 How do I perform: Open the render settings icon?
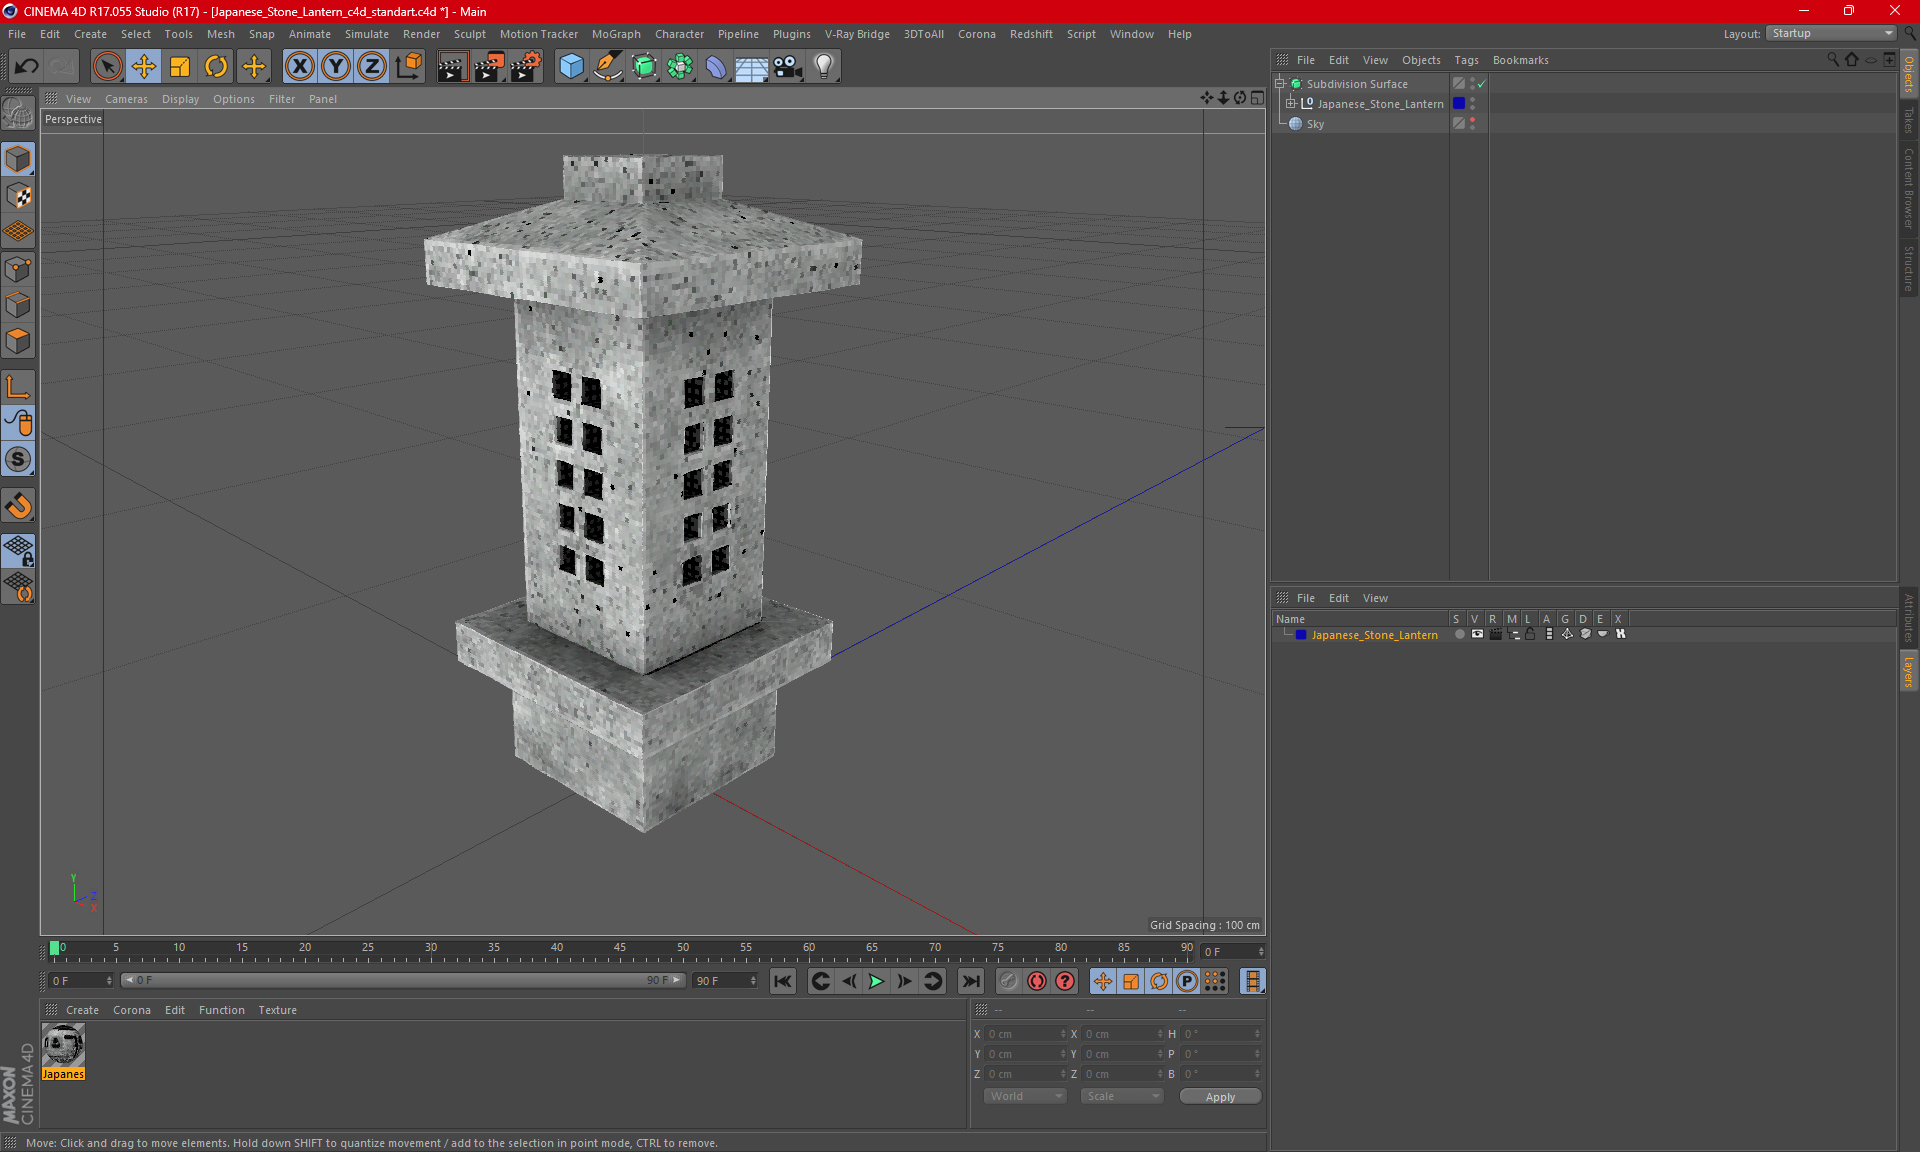coord(526,66)
